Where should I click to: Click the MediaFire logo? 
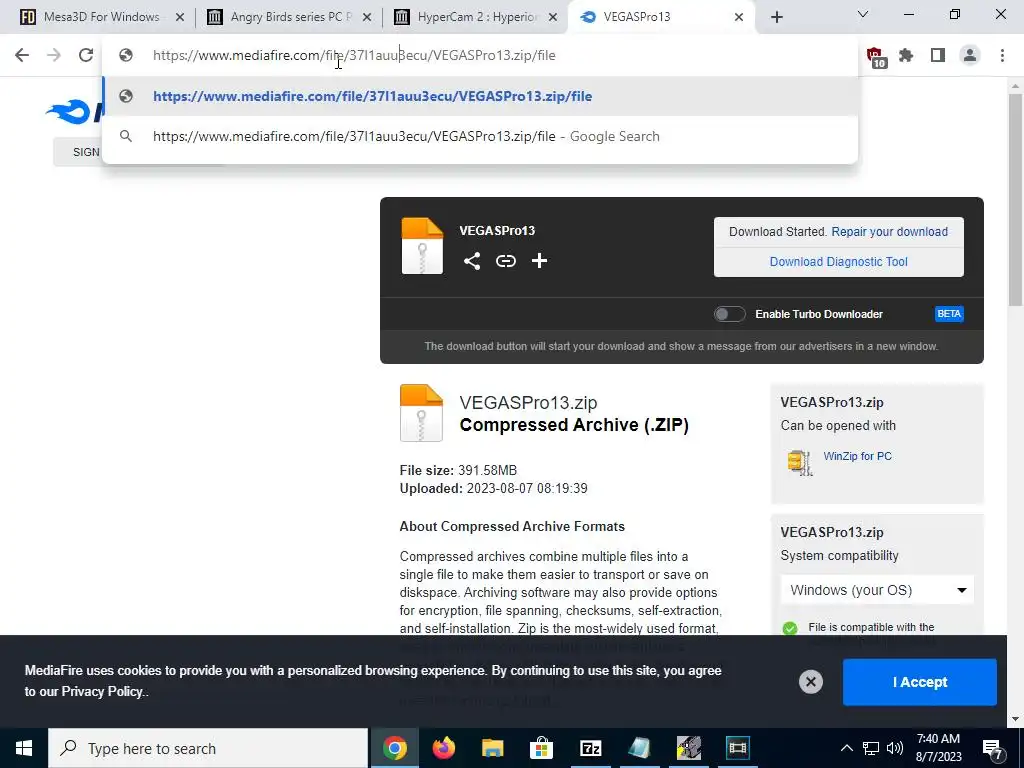pos(74,111)
